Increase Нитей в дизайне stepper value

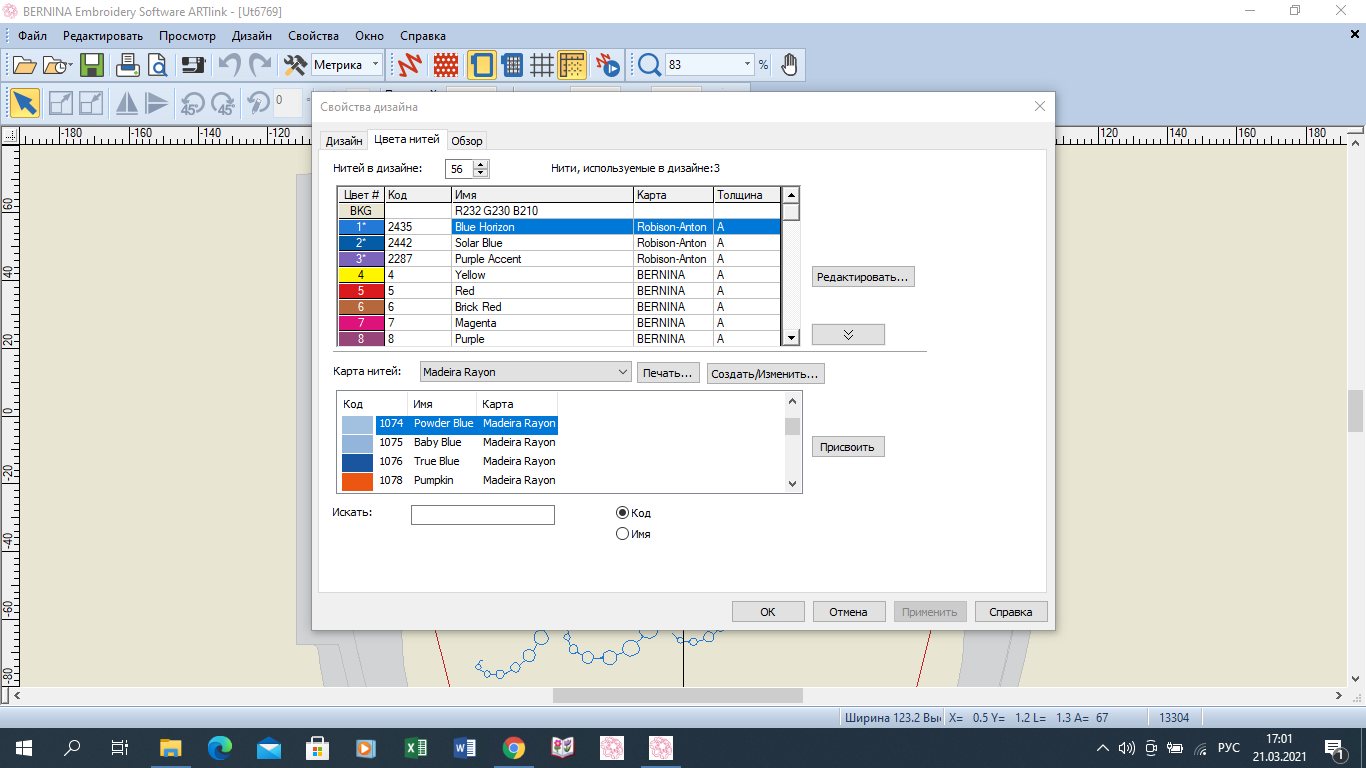tap(481, 165)
